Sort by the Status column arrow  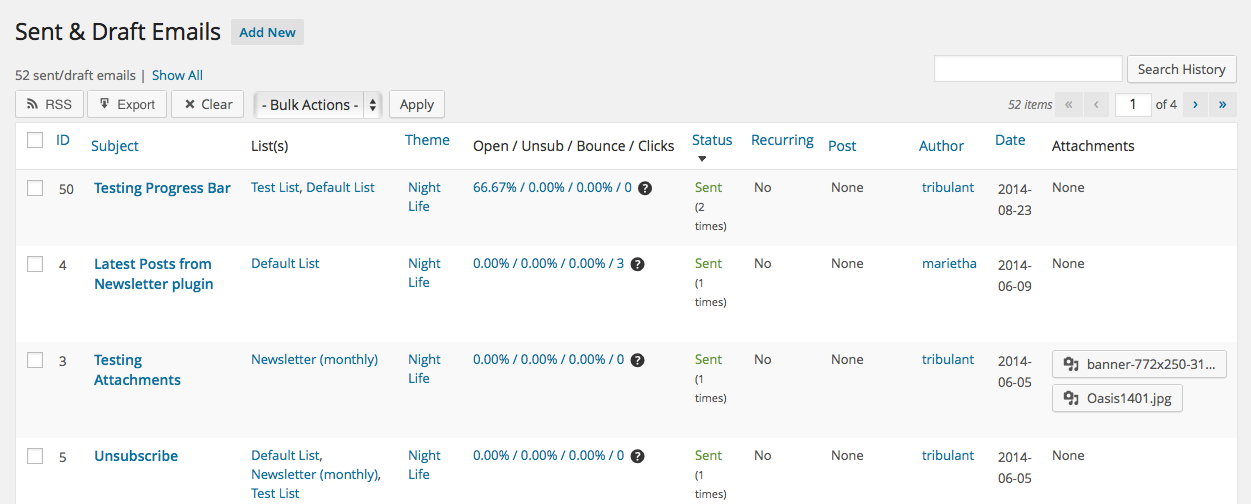pos(702,158)
